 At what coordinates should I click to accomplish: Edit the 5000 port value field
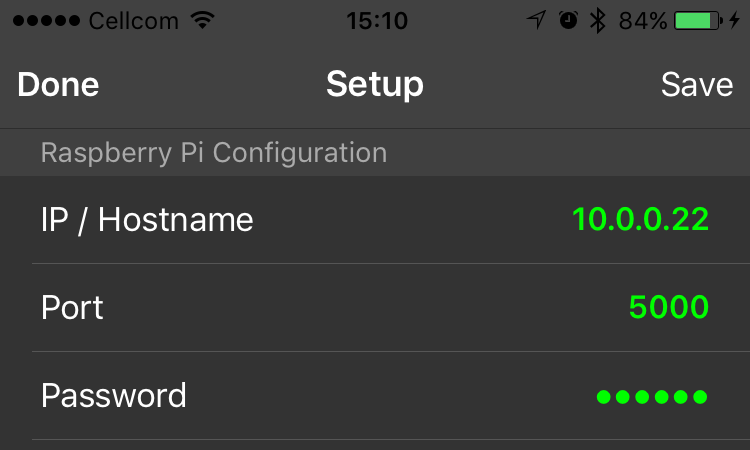point(669,307)
